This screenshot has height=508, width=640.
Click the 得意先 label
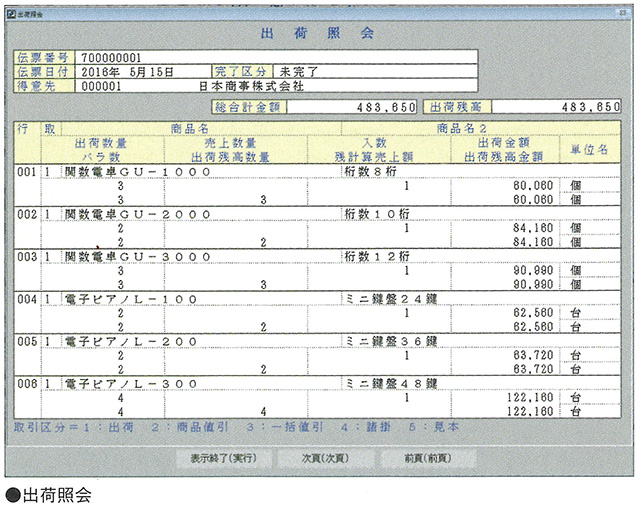44,86
